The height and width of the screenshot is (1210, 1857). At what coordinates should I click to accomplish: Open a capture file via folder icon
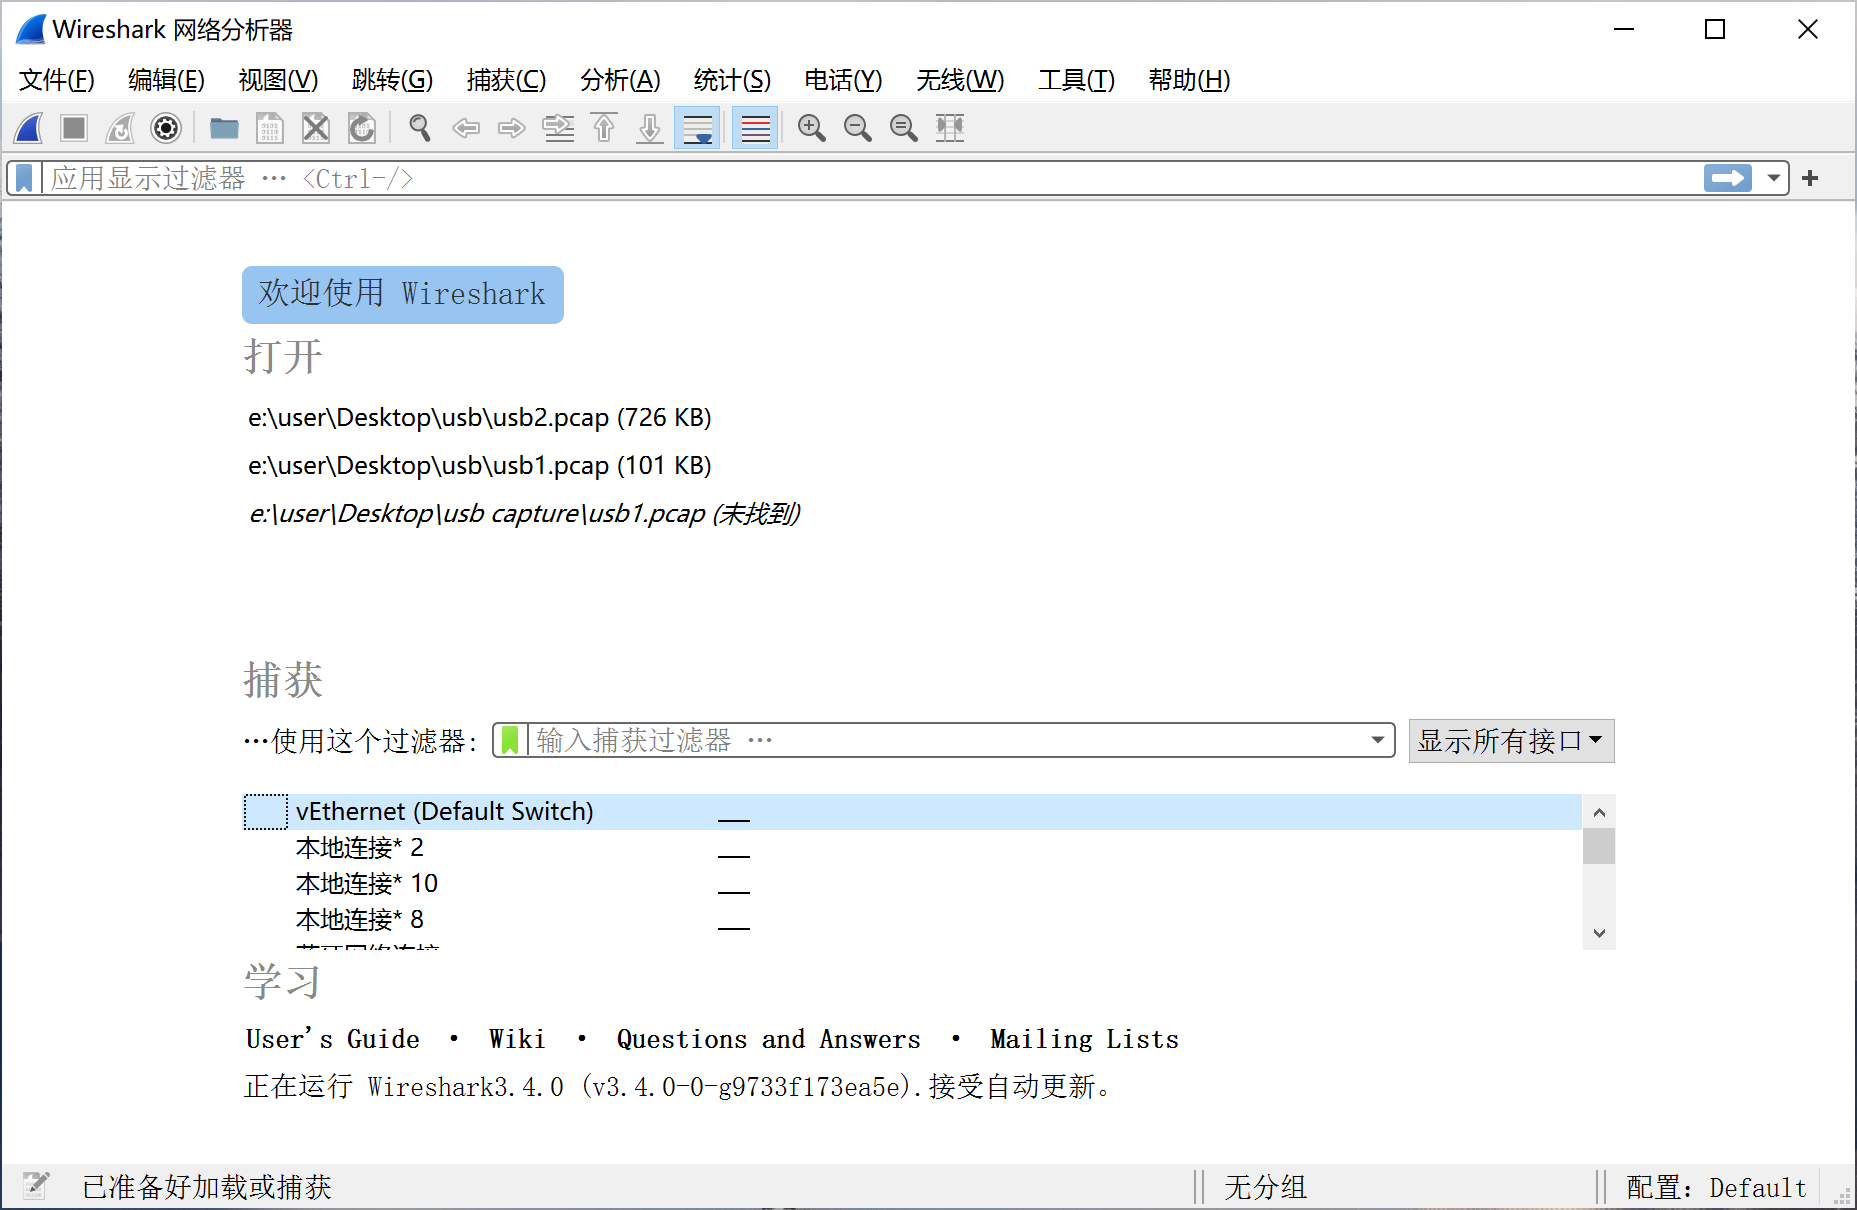(x=224, y=128)
